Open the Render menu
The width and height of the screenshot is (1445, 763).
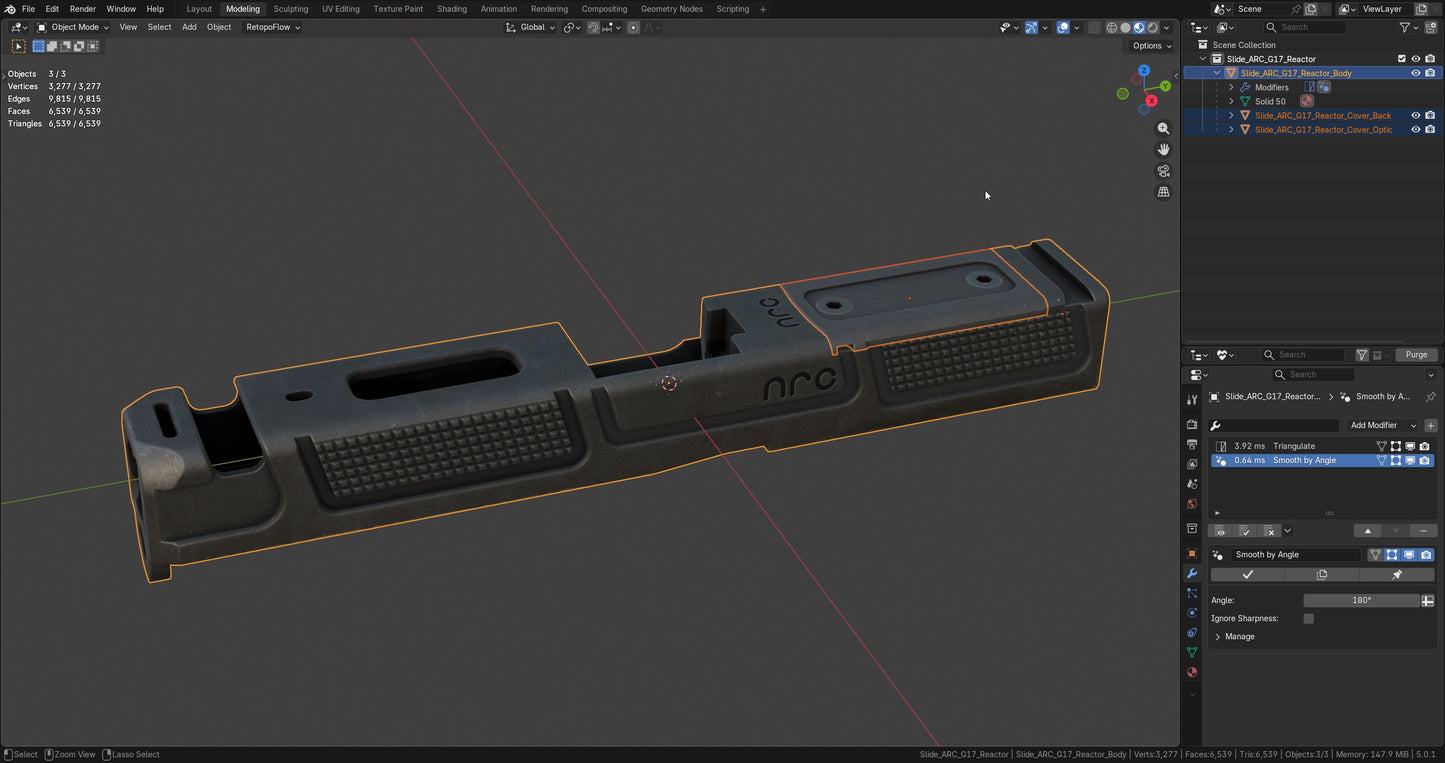pyautogui.click(x=83, y=9)
